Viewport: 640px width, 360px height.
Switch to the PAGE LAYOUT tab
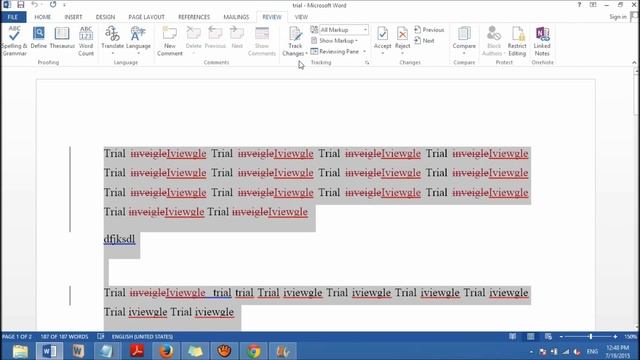coord(146,17)
